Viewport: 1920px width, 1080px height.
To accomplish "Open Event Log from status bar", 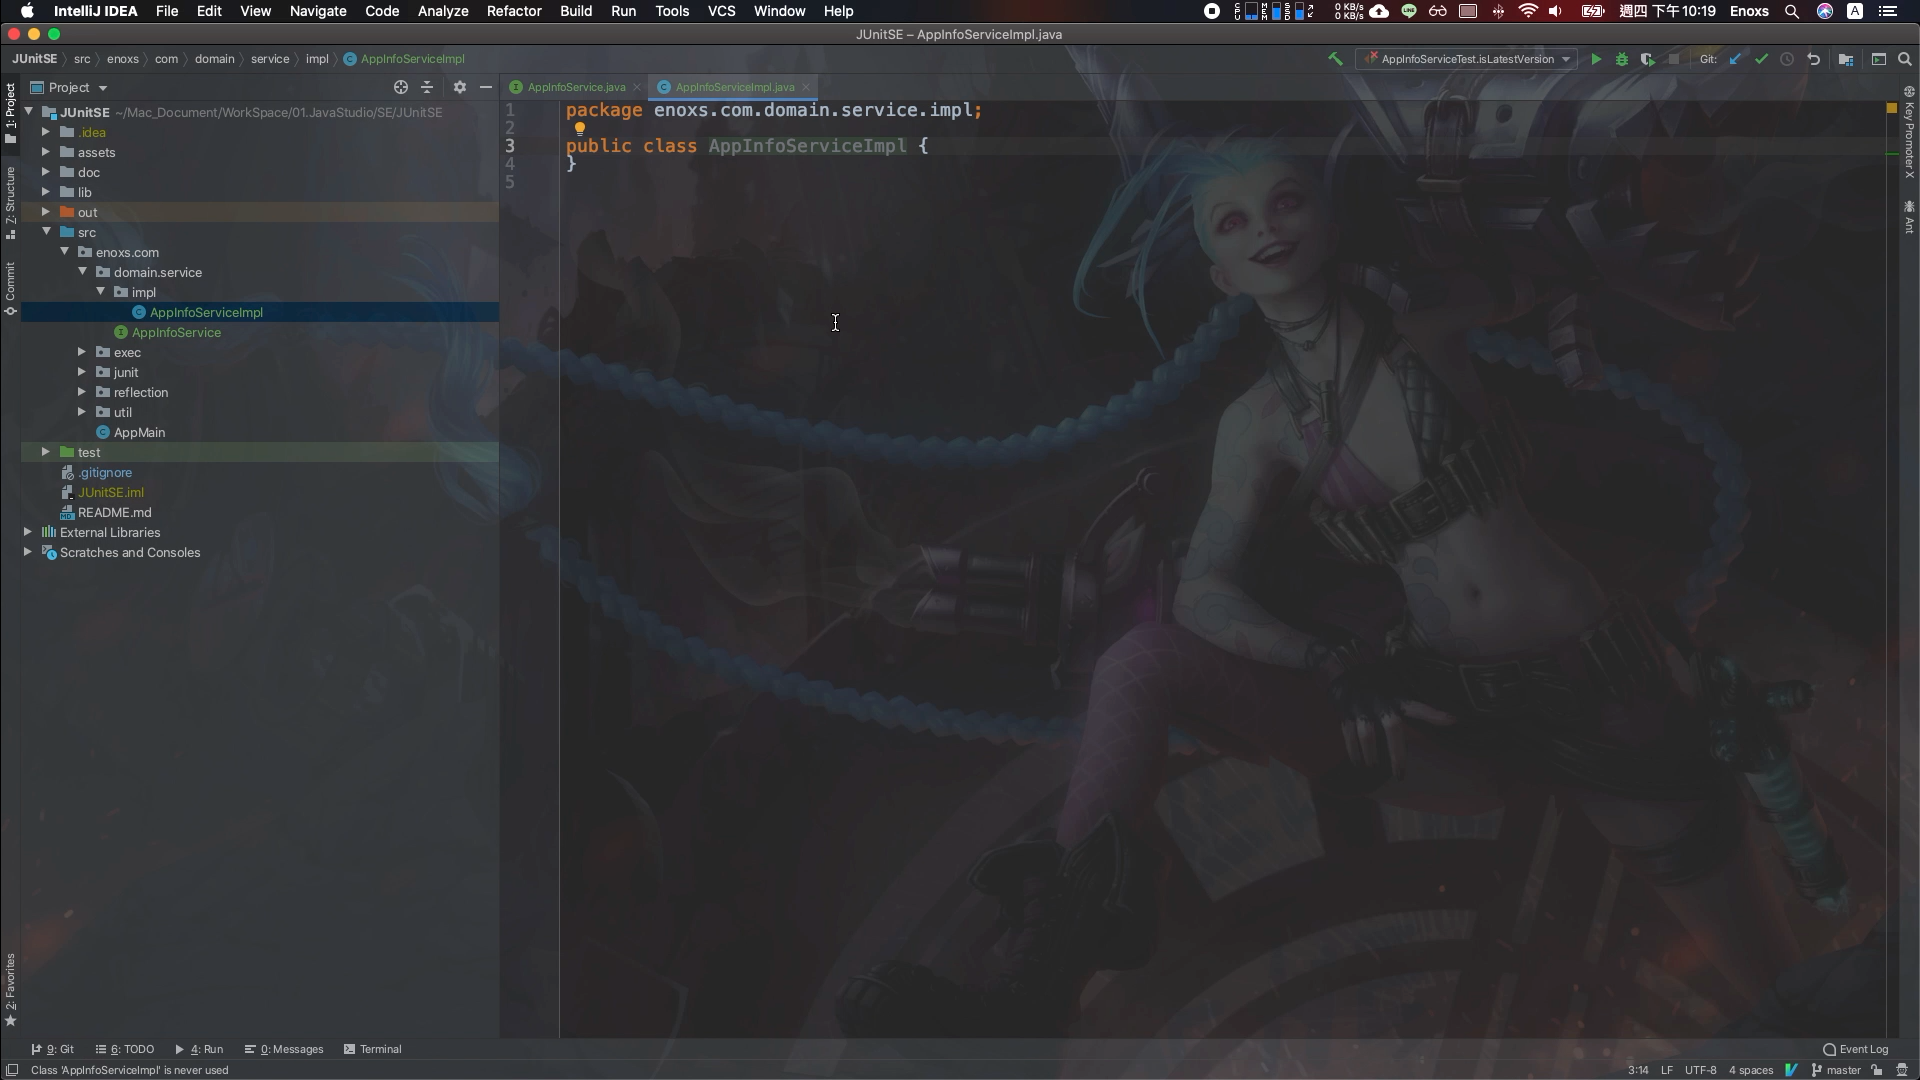I will click(x=1856, y=1049).
